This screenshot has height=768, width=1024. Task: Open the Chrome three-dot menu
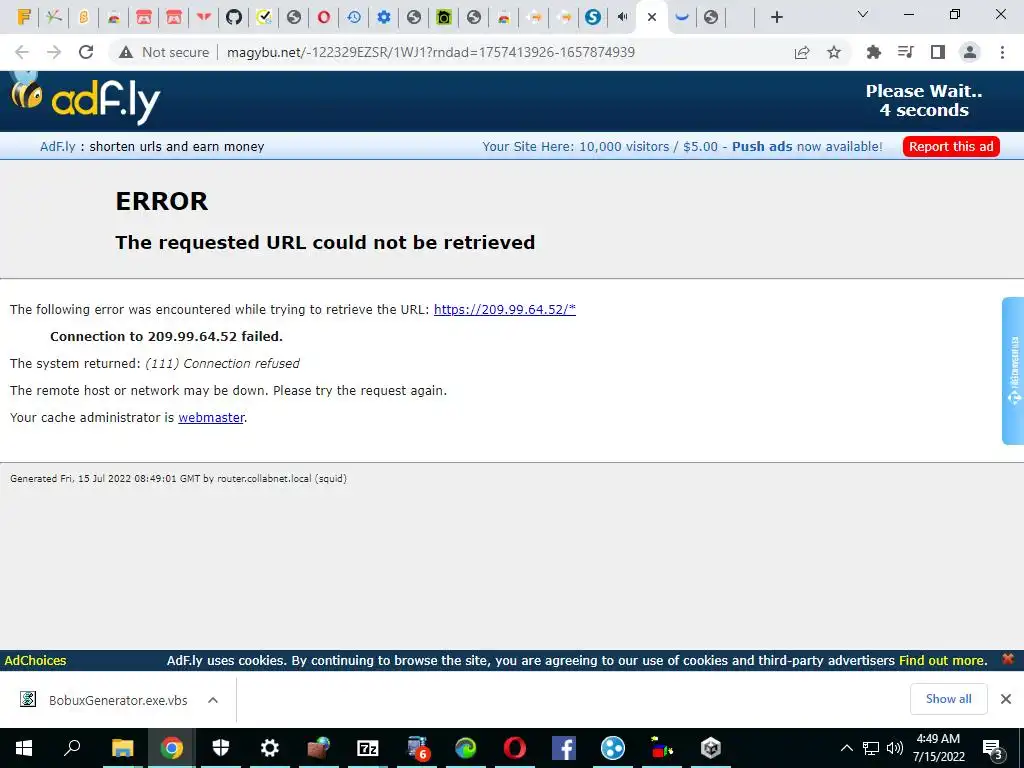tap(1002, 52)
